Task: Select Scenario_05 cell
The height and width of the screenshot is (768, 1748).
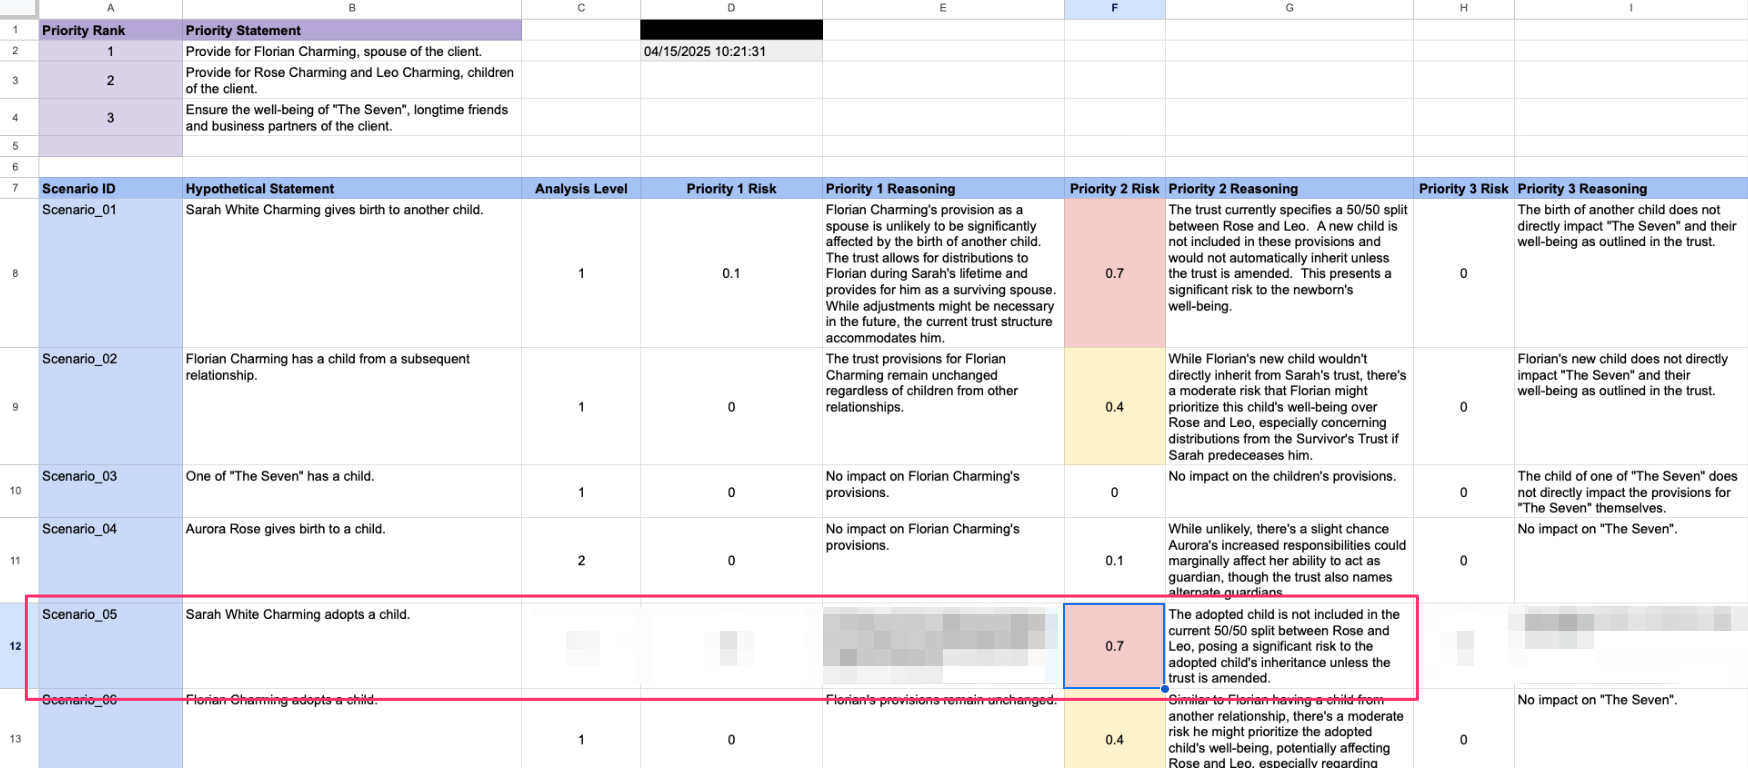Action: pos(110,646)
